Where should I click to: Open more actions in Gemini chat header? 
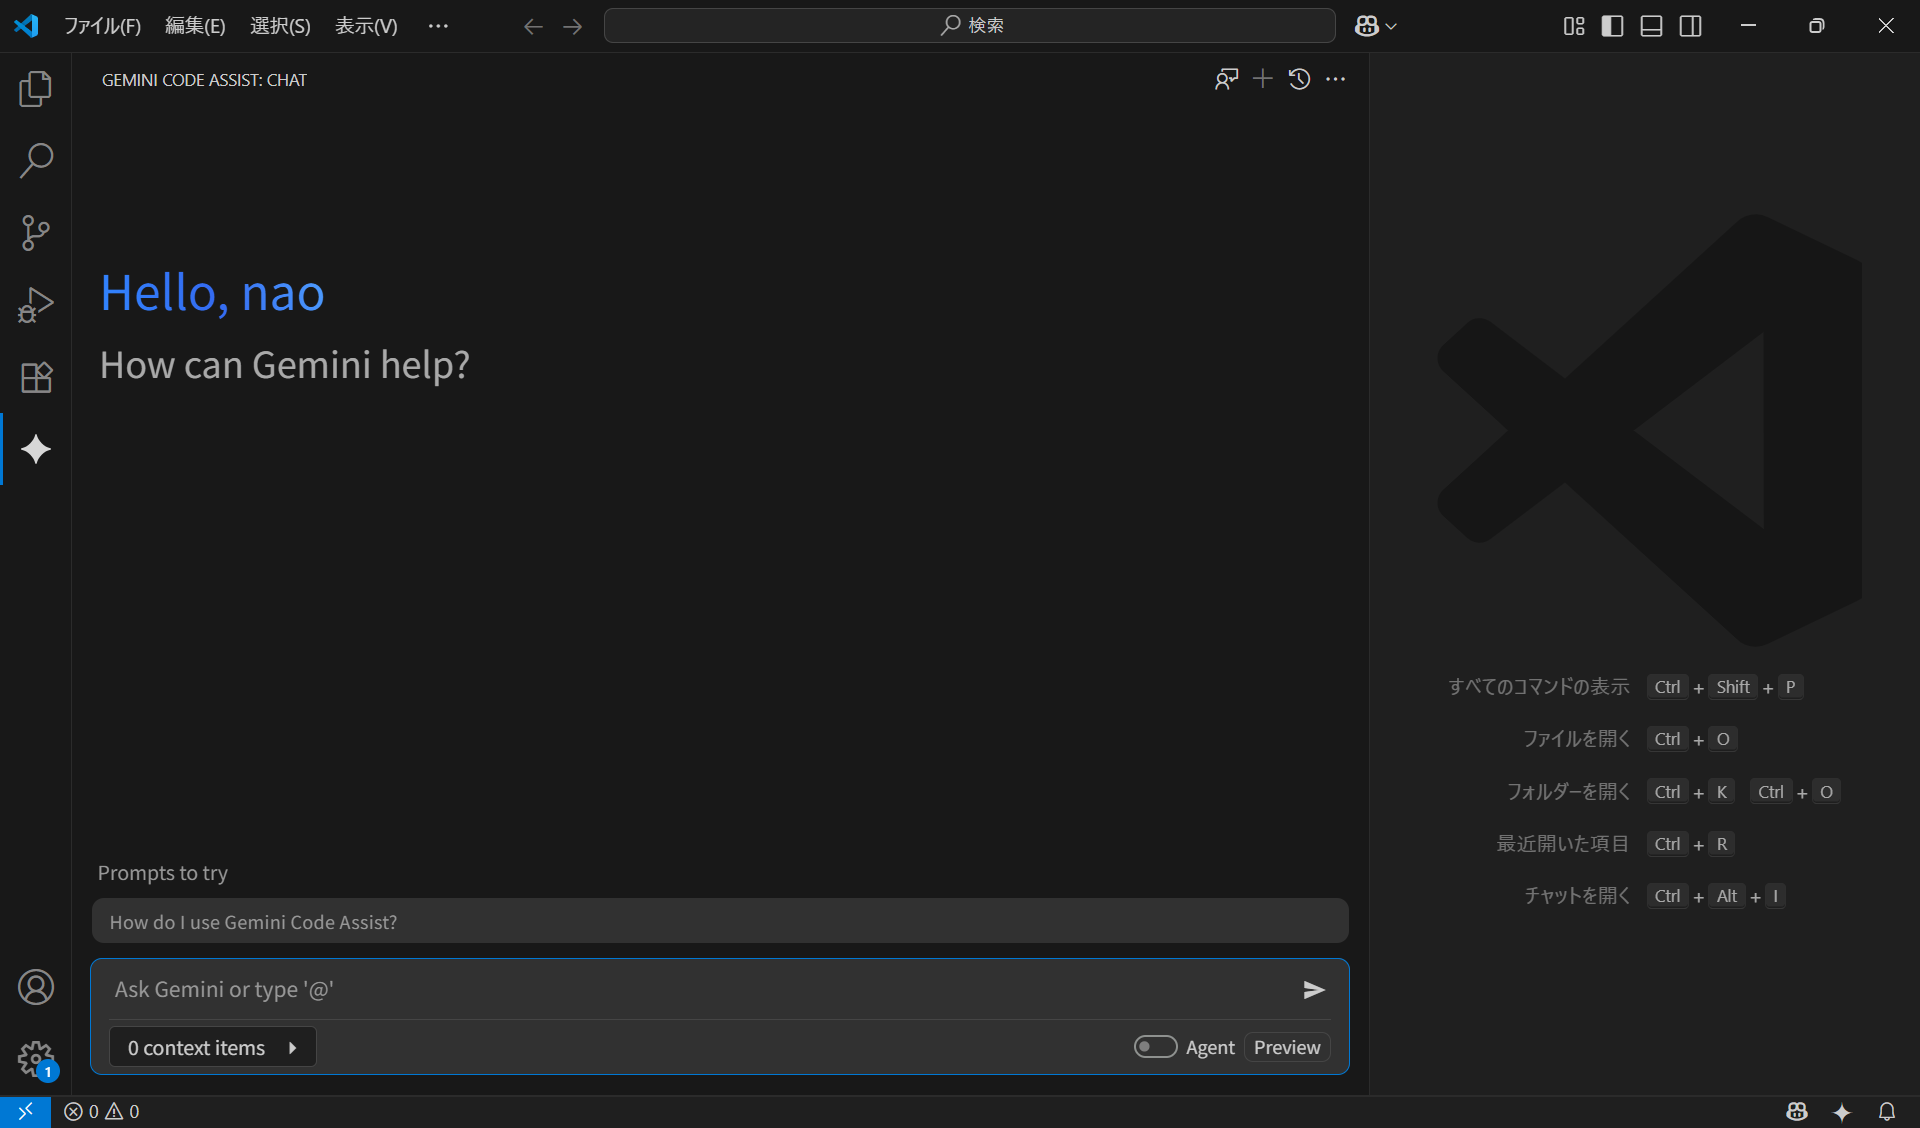pos(1335,79)
